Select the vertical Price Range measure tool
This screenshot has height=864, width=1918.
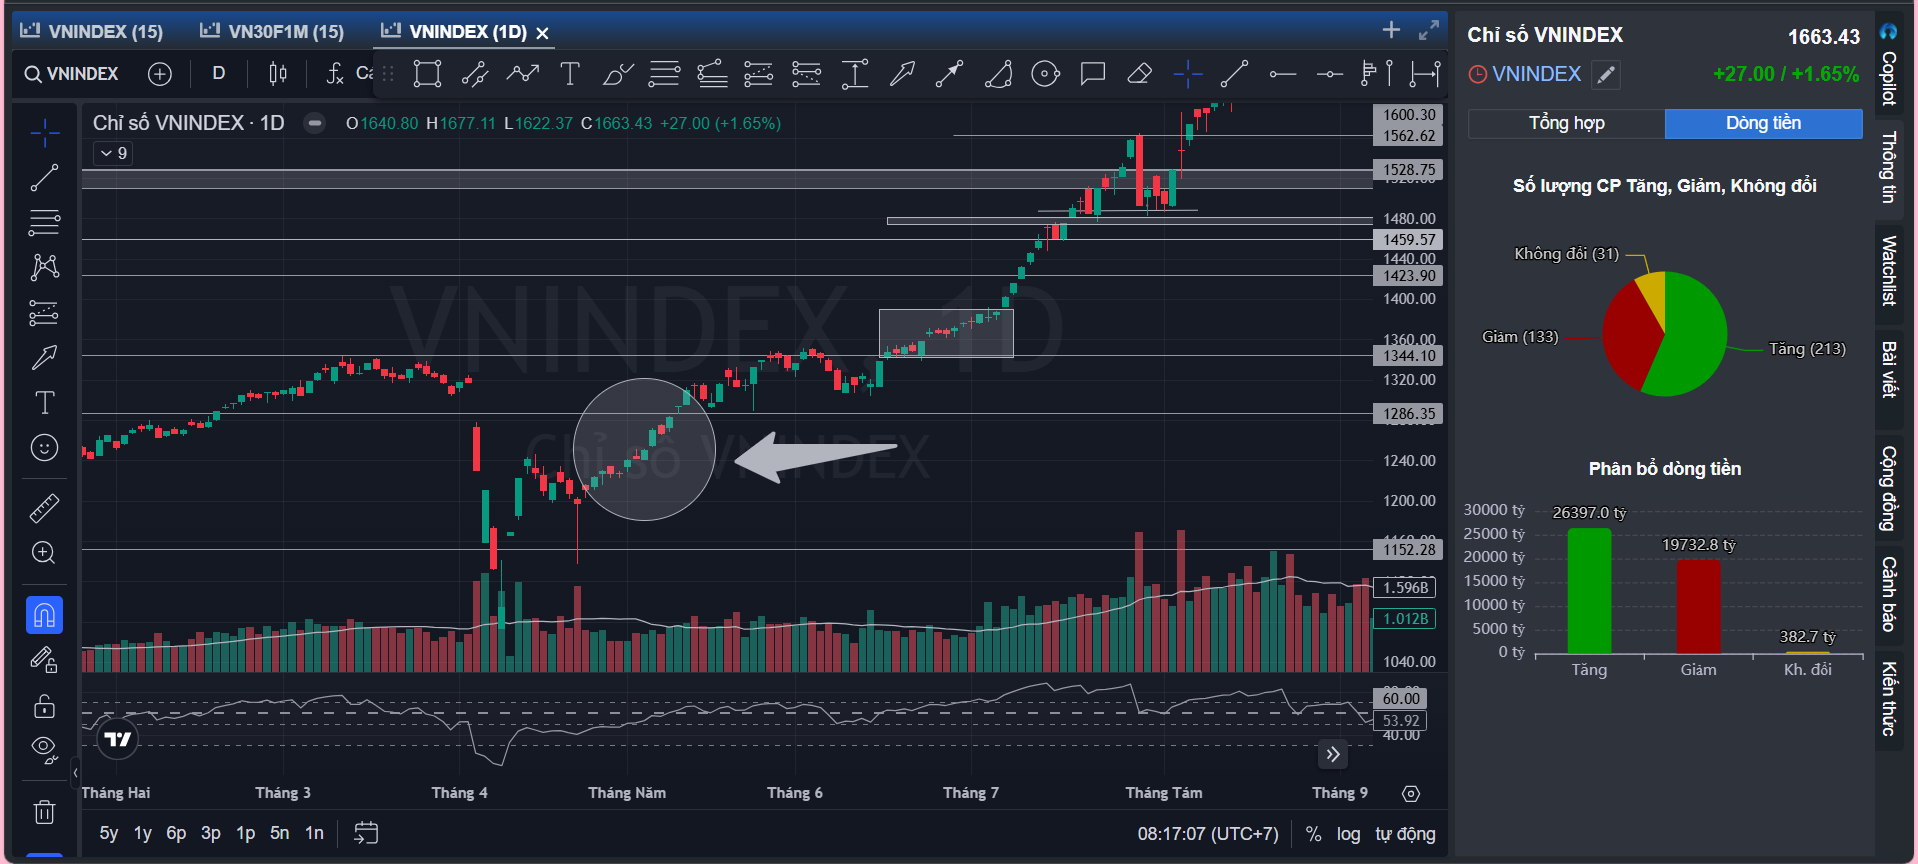point(854,74)
